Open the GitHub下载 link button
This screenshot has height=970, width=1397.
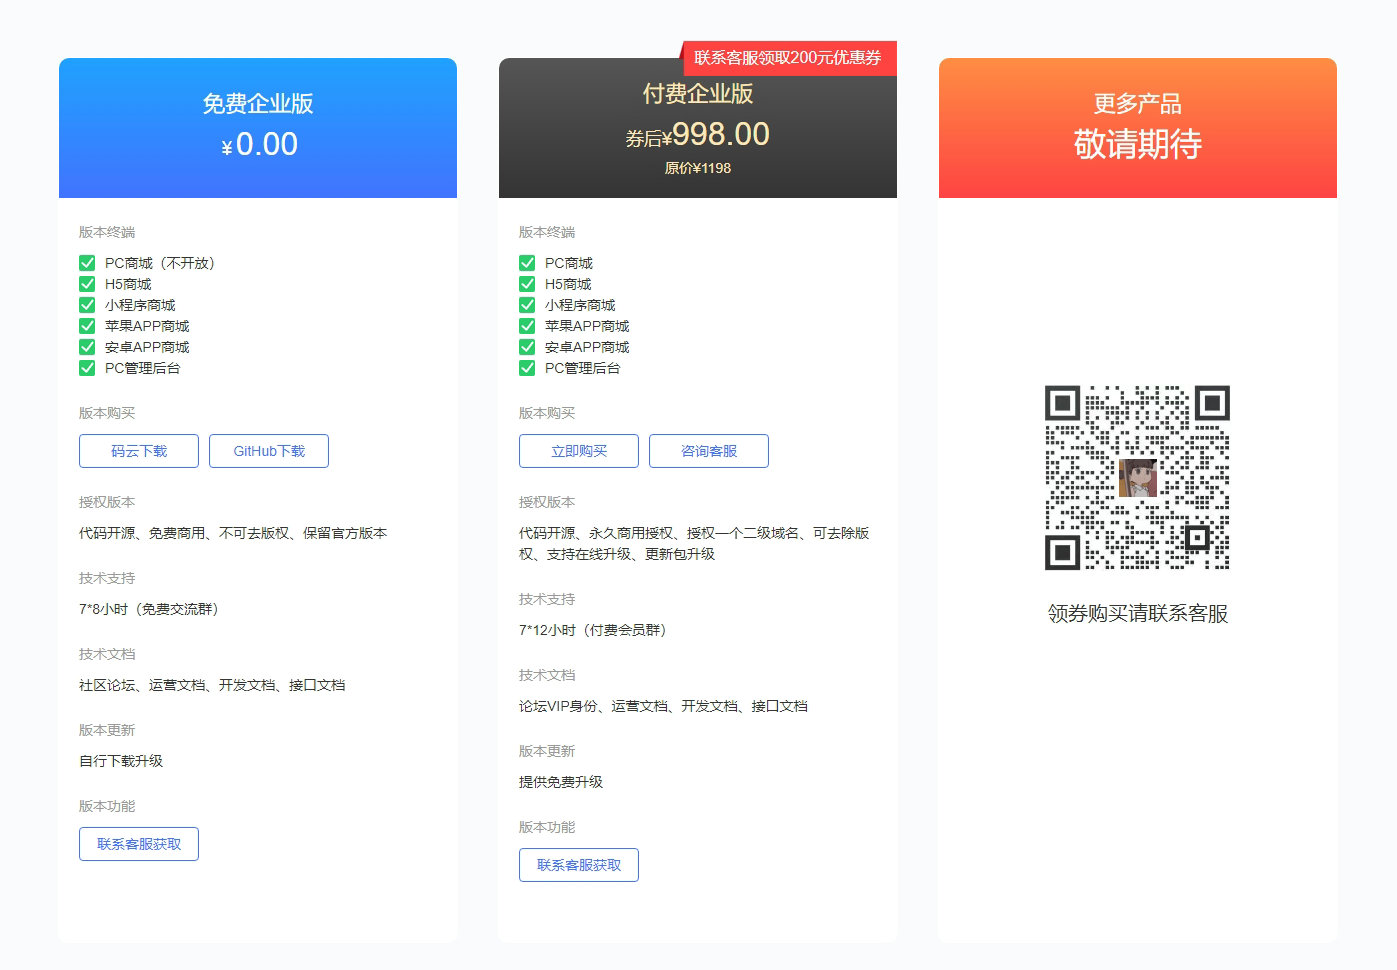269,451
